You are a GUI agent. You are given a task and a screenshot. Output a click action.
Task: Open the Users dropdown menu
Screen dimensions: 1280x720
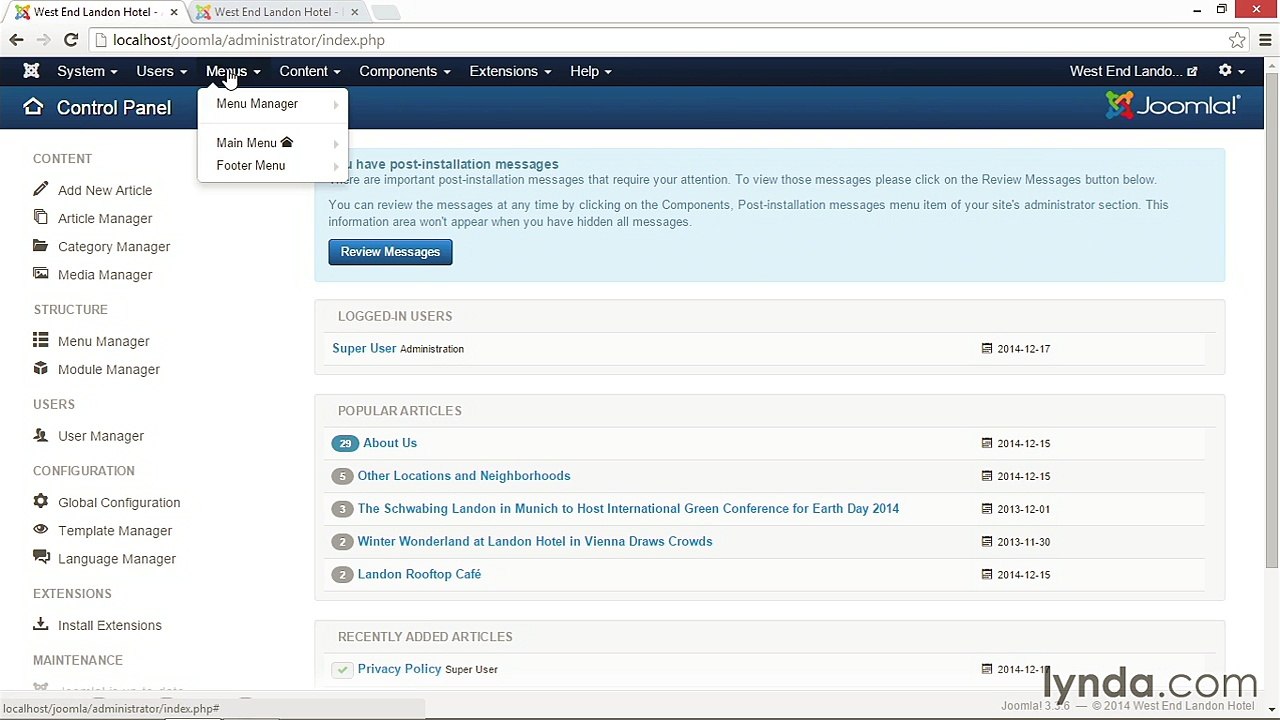161,71
